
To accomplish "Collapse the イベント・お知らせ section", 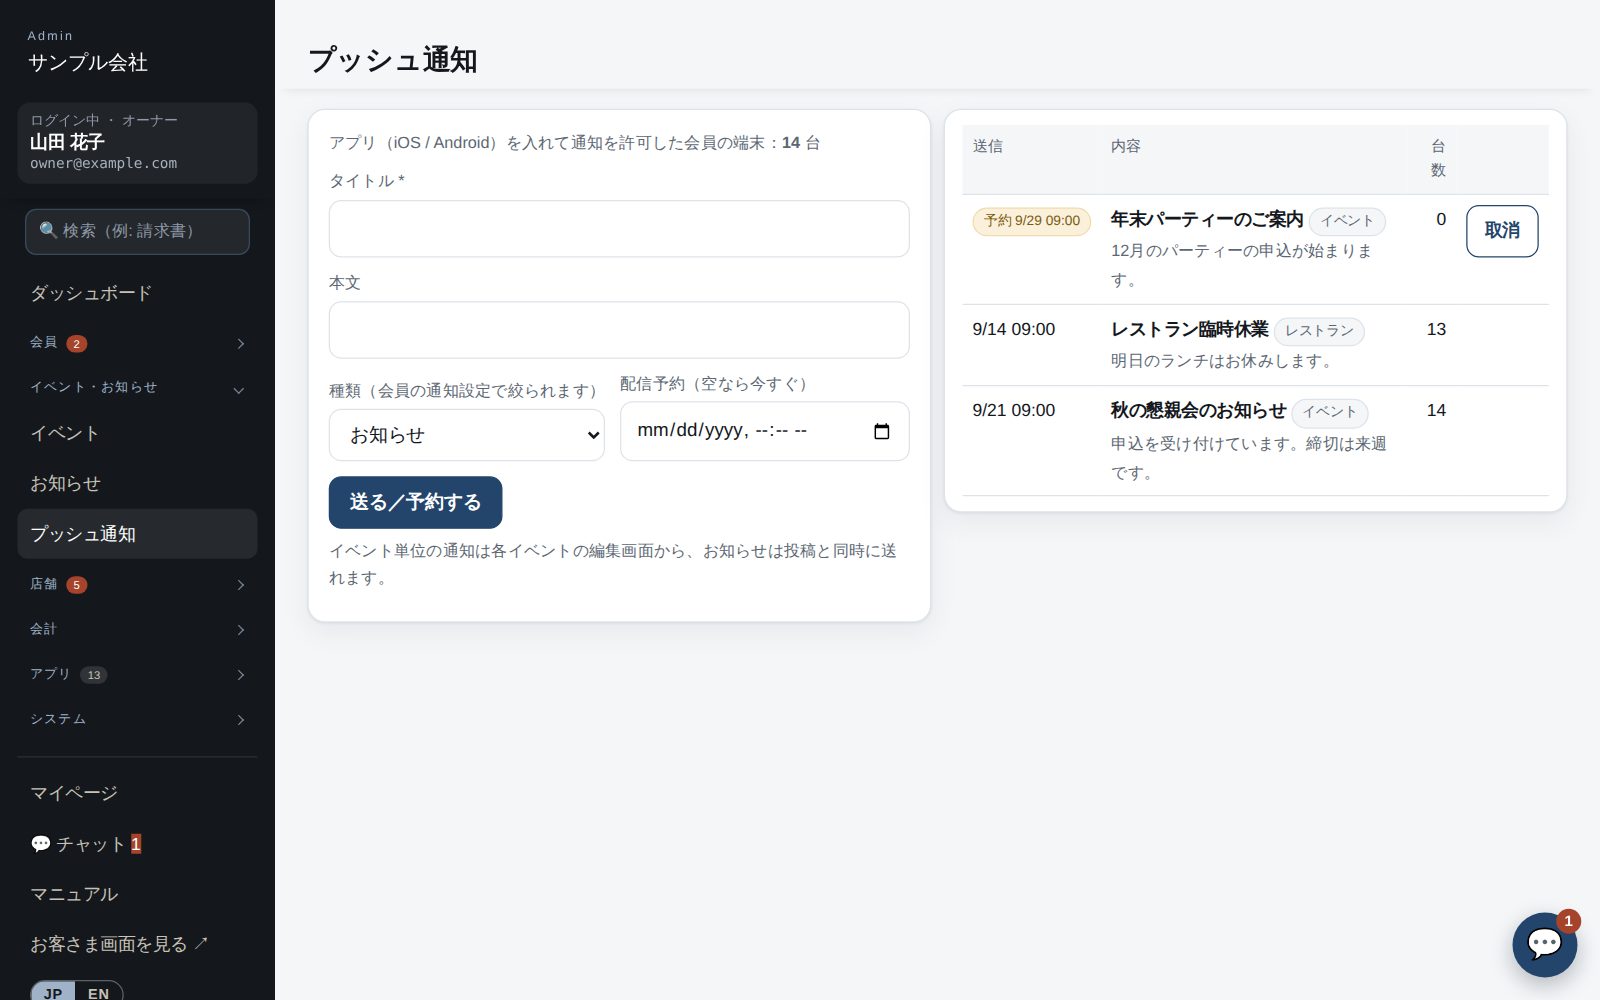I will [x=137, y=388].
